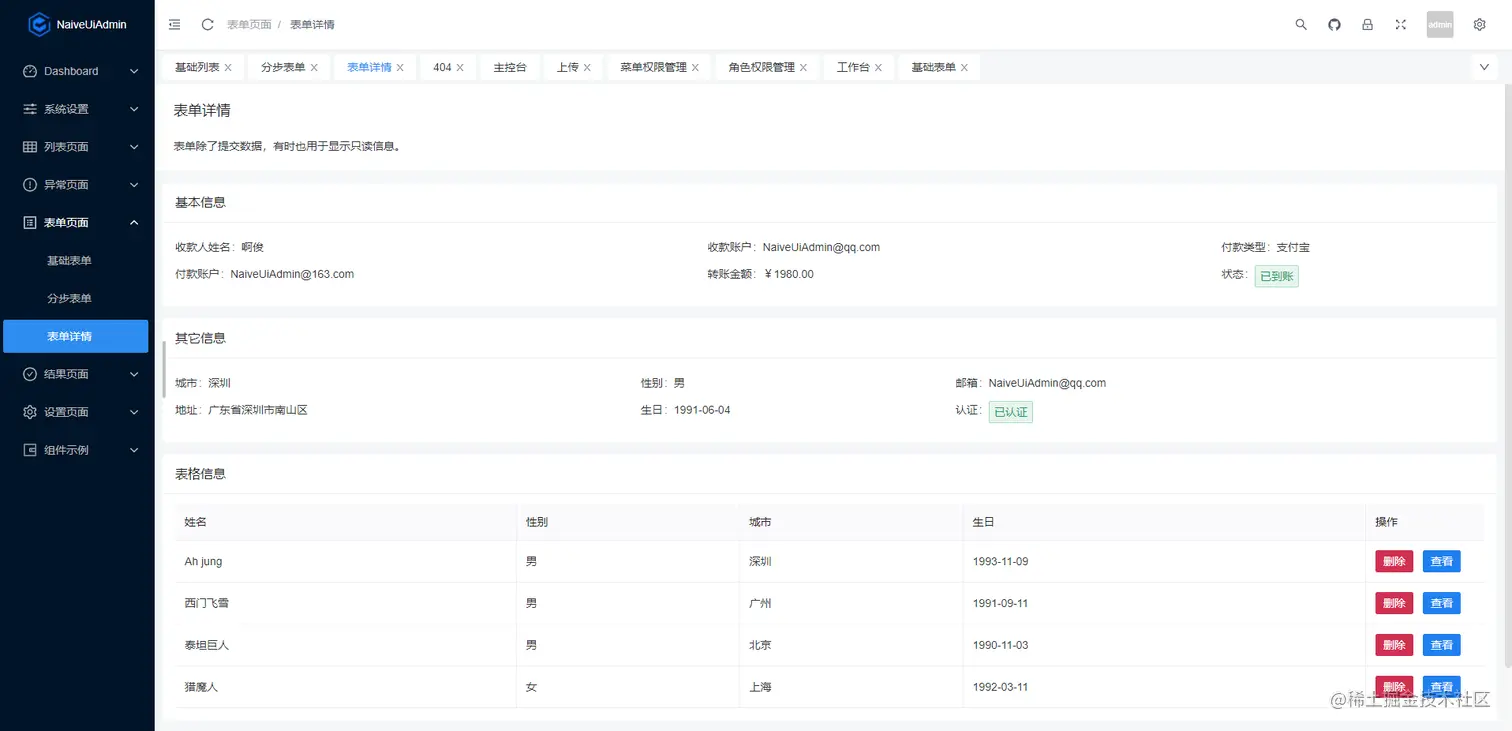This screenshot has width=1512, height=731.
Task: Collapse the sidebar using the hamburger icon
Action: click(x=174, y=24)
